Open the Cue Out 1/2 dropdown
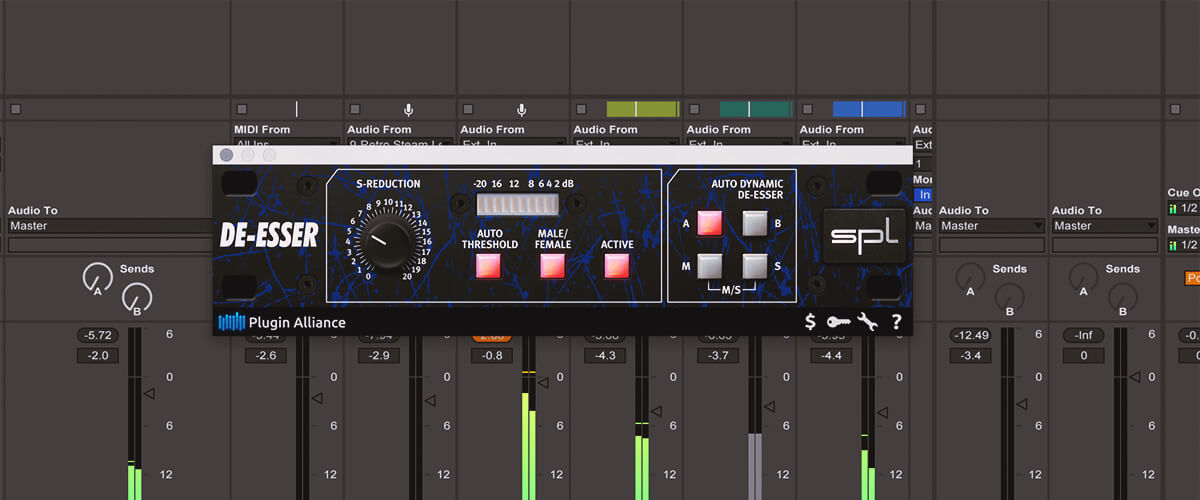 click(x=1183, y=208)
